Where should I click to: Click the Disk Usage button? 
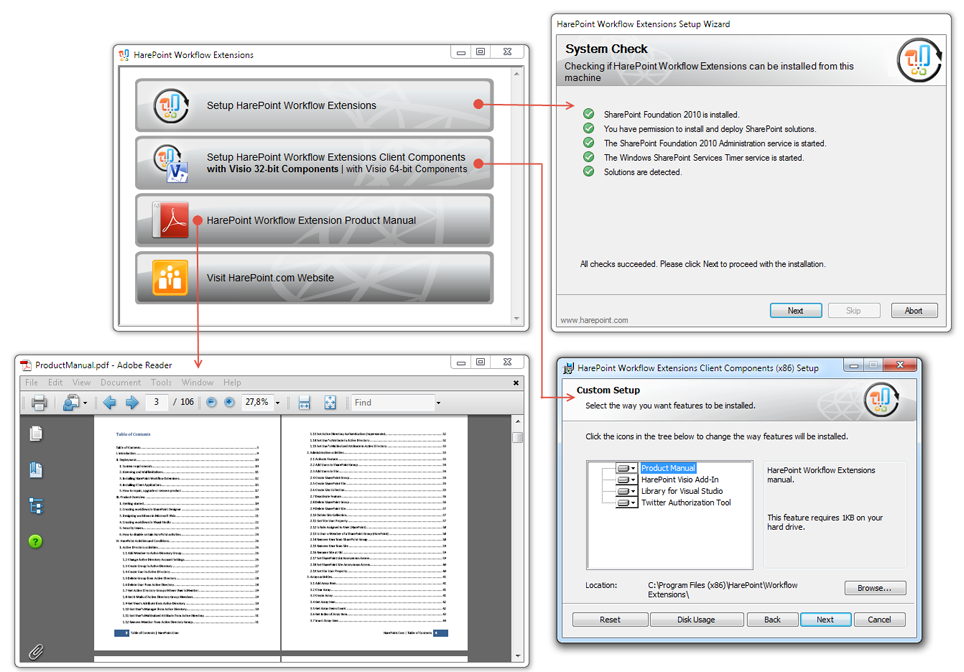696,620
